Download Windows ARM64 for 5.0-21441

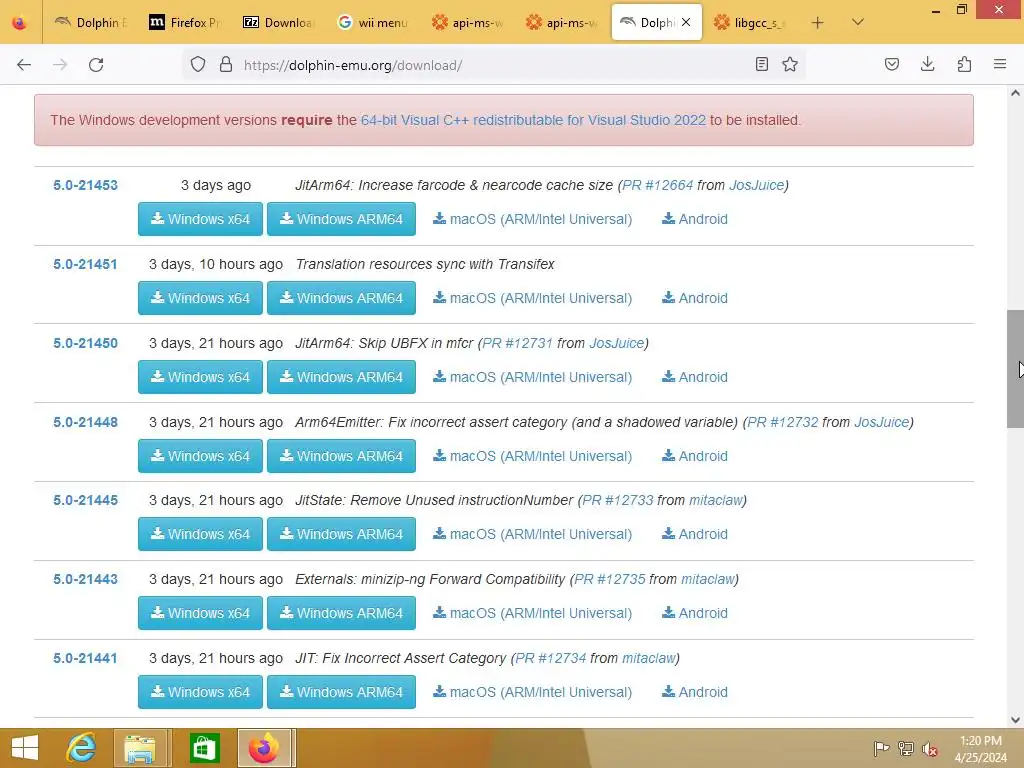click(342, 692)
